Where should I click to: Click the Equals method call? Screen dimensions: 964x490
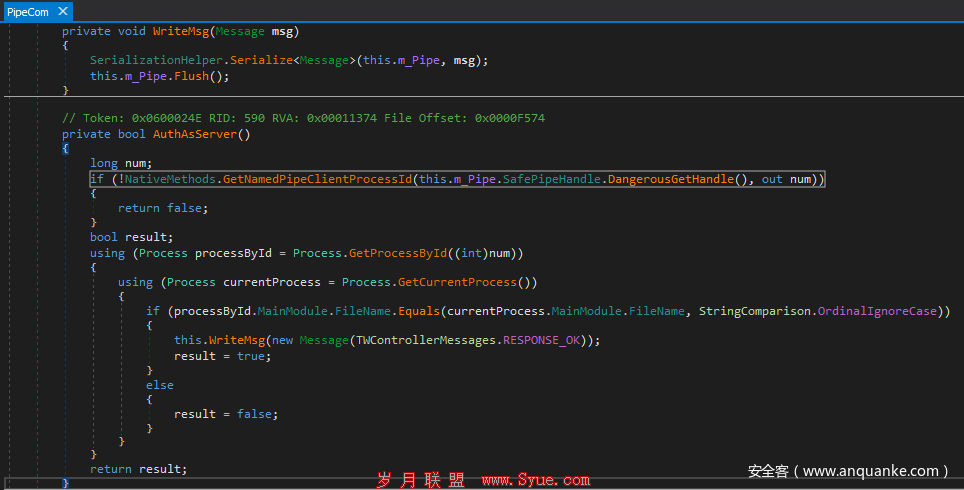pyautogui.click(x=419, y=311)
